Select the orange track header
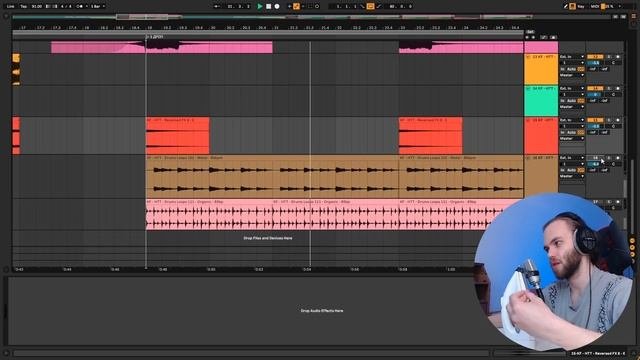 [541, 69]
